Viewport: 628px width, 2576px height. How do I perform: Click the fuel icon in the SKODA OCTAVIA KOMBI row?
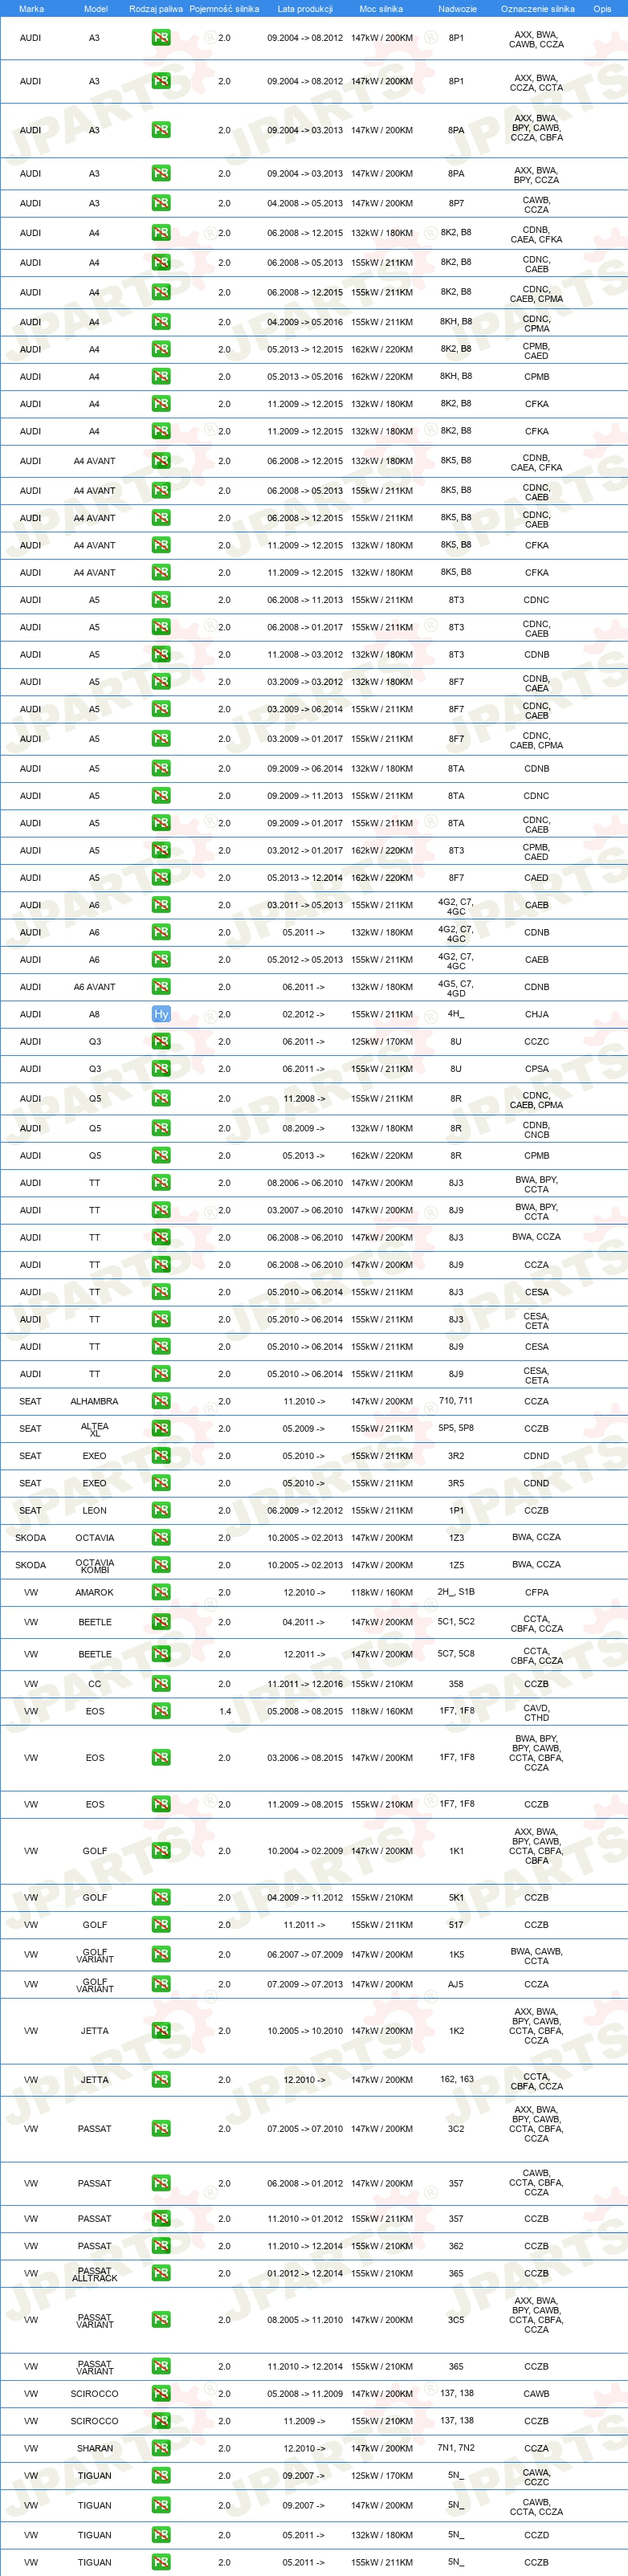click(161, 1565)
